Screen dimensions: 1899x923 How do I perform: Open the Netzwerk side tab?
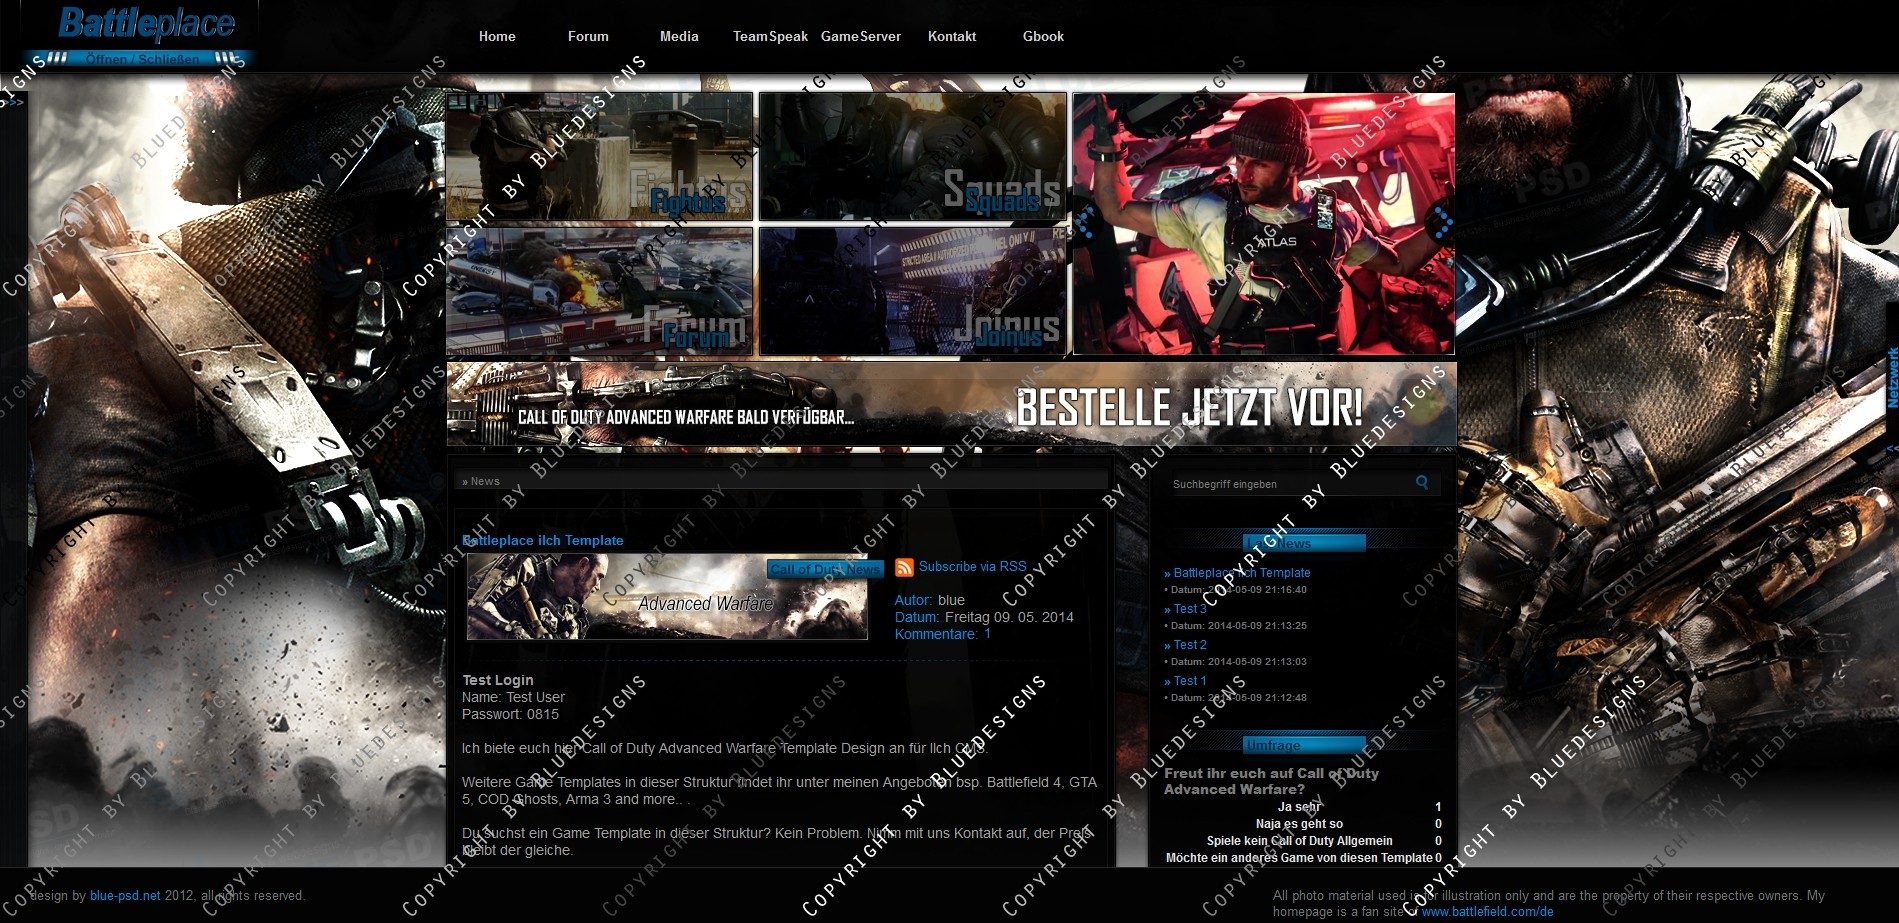1892,377
